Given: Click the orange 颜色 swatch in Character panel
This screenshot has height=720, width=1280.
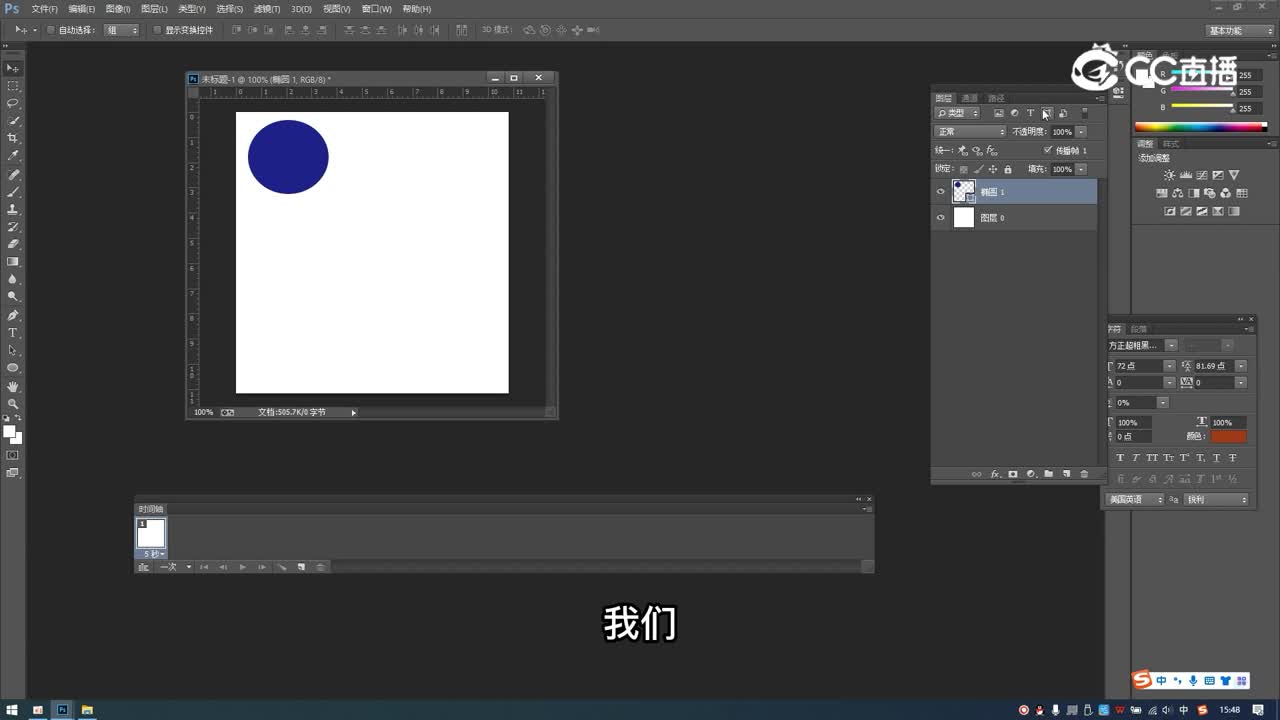Looking at the screenshot, I should coord(1228,436).
